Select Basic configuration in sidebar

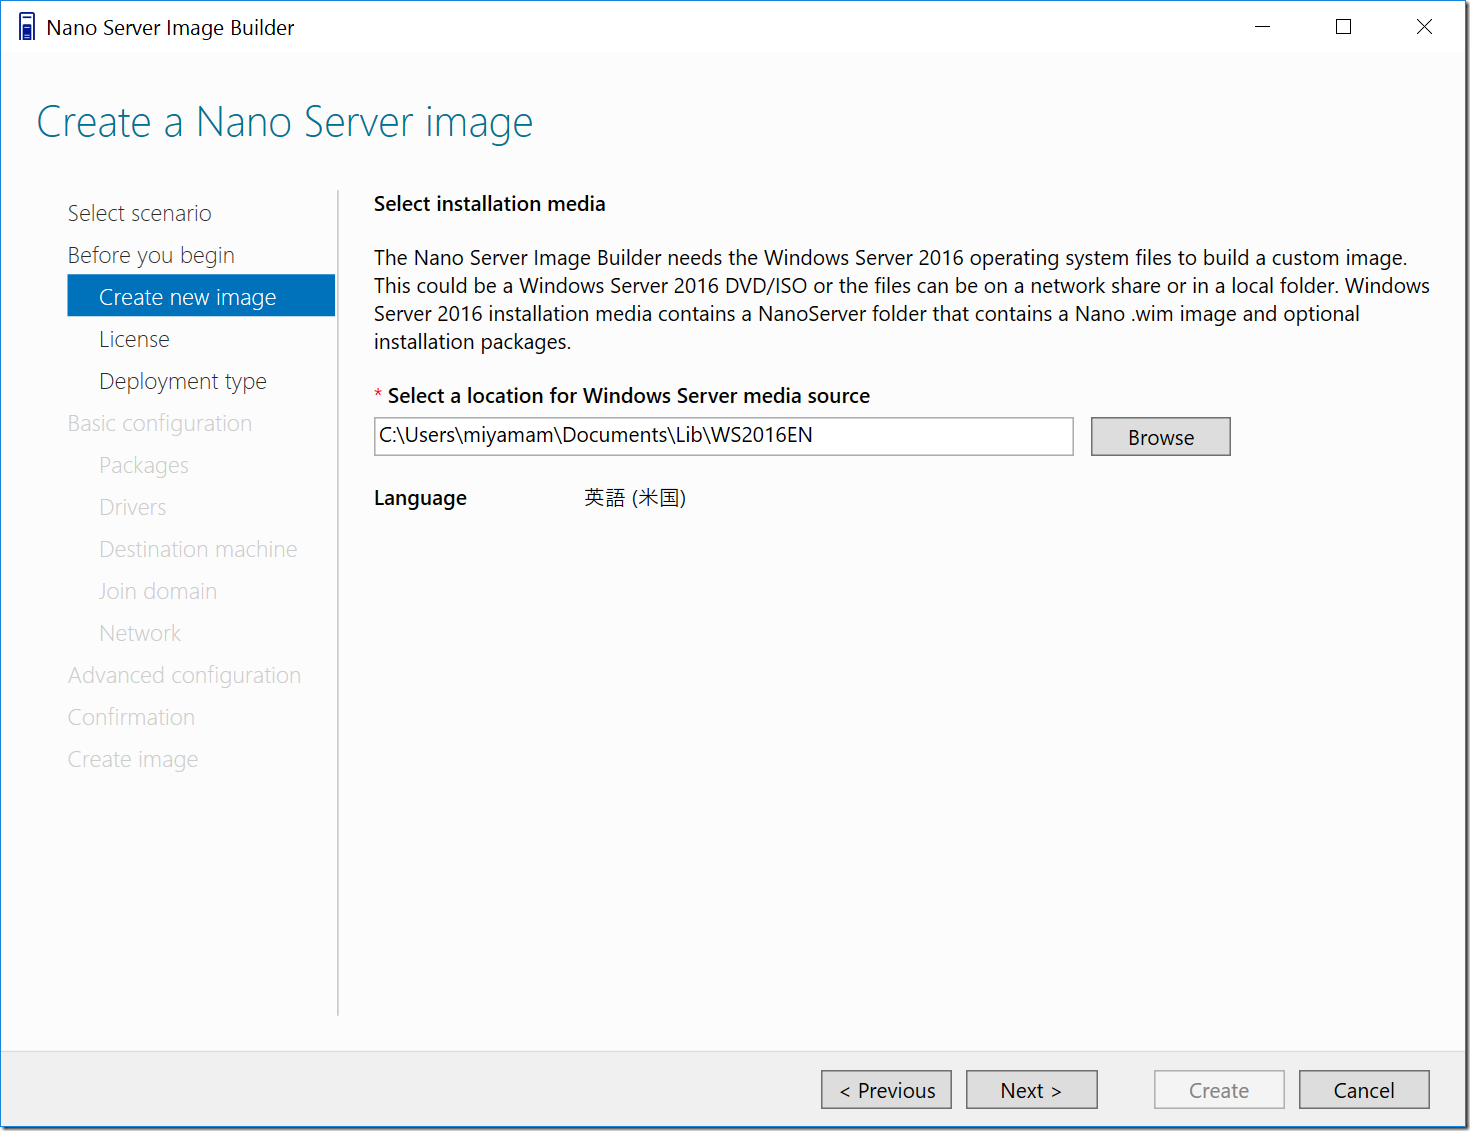click(x=160, y=423)
